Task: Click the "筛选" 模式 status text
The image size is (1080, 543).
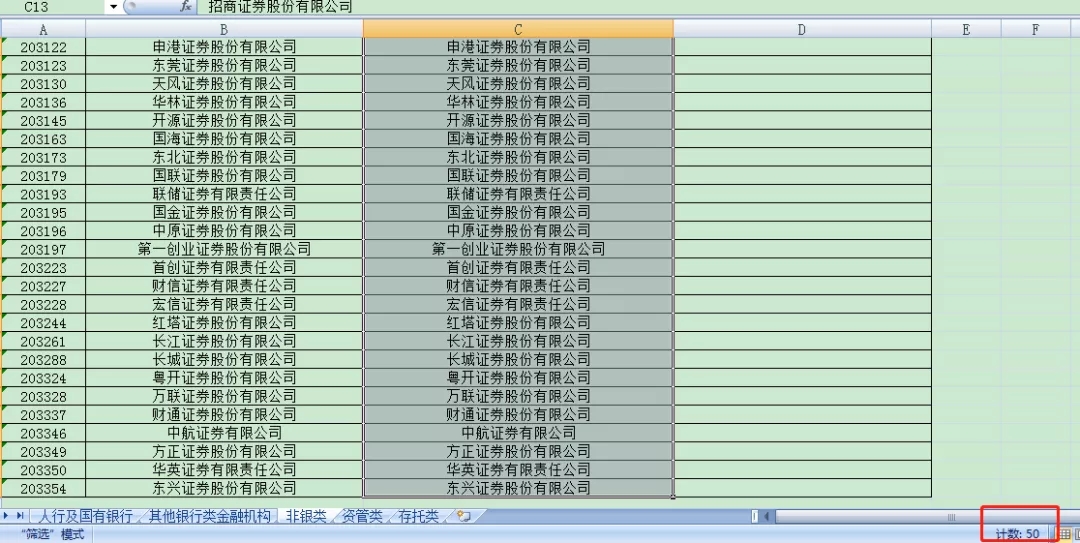Action: point(52,534)
